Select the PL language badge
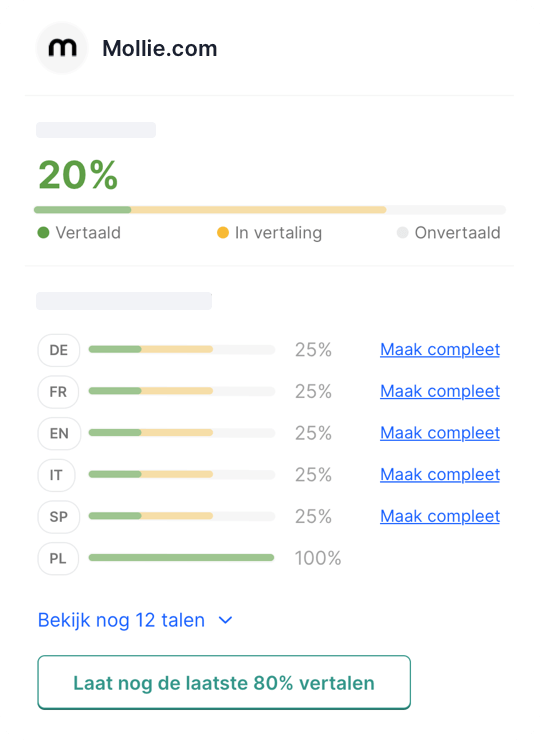This screenshot has width=540, height=740. coord(58,558)
